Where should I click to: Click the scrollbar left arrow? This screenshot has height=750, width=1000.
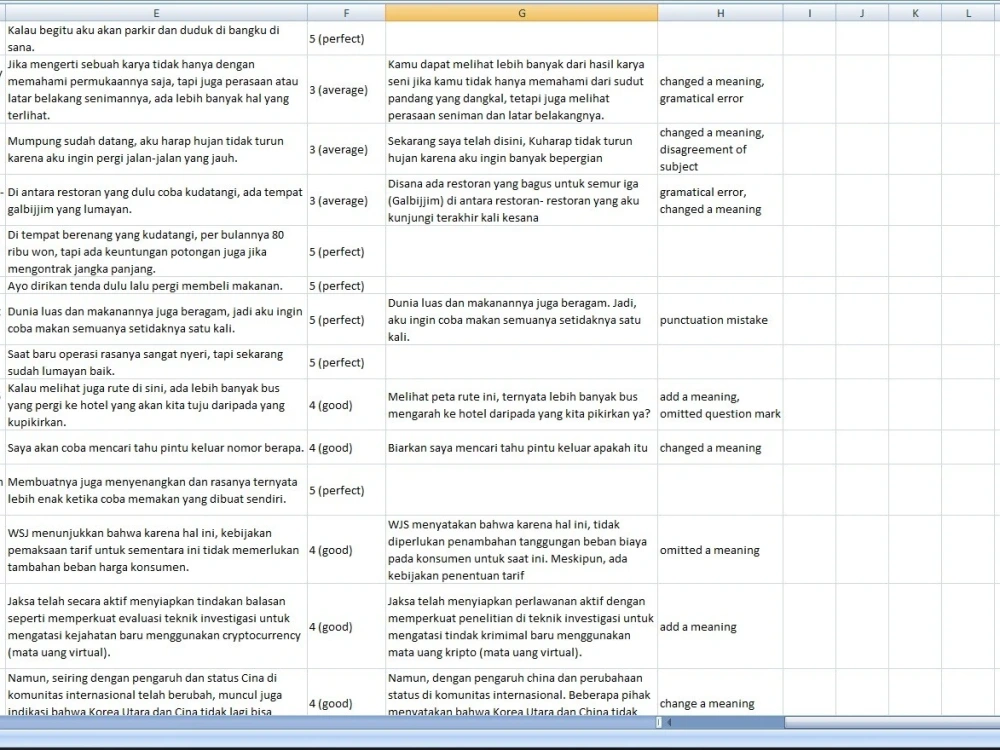669,723
